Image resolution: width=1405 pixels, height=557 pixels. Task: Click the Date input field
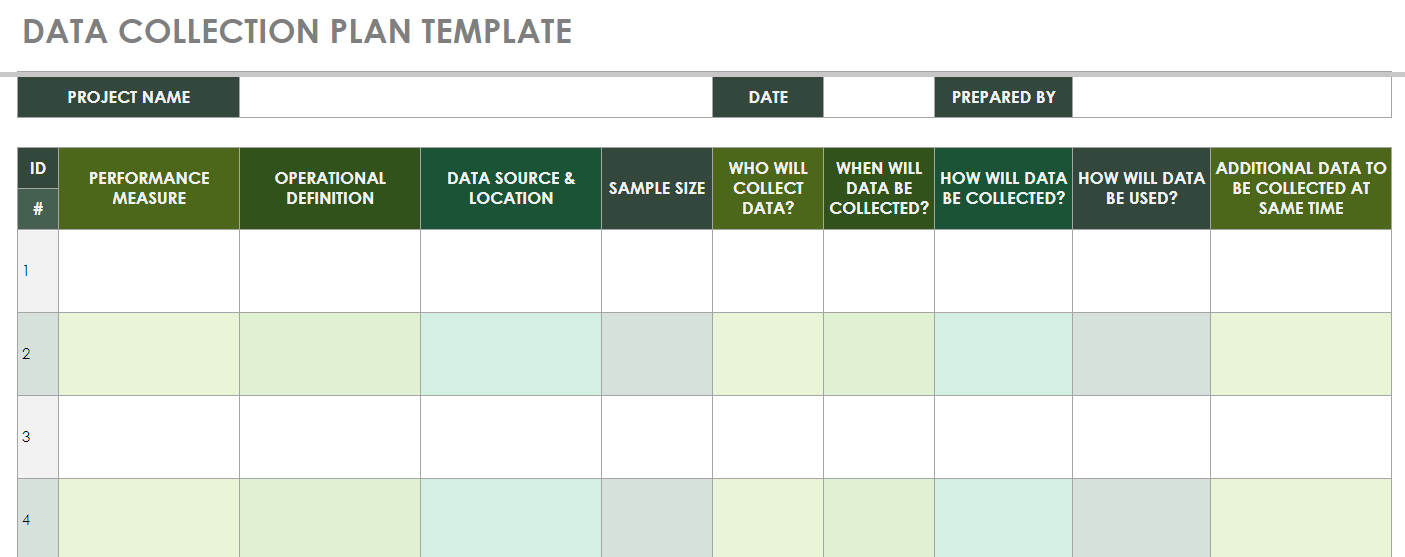(x=878, y=97)
